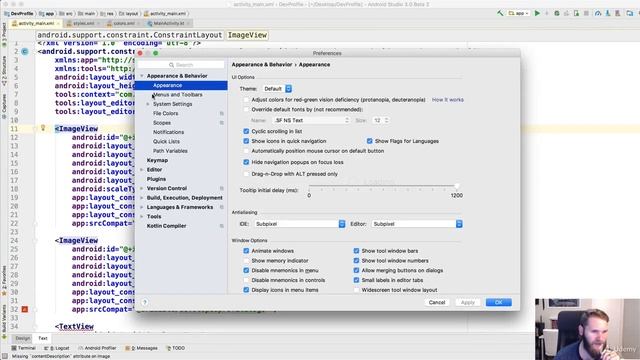The image size is (640, 360).
Task: Open the Favorites side panel
Action: (4, 281)
